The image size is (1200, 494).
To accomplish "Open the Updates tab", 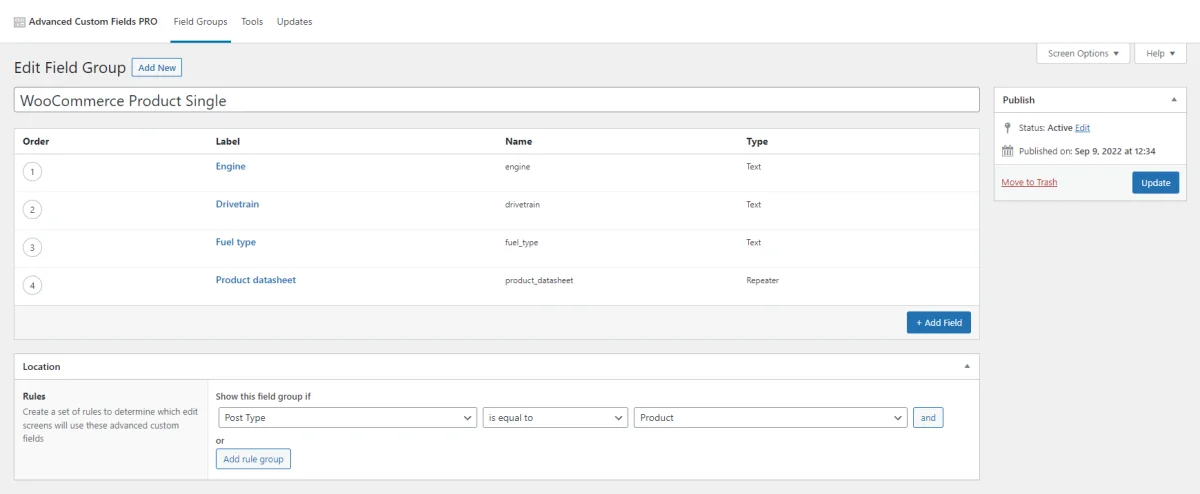I will [294, 22].
